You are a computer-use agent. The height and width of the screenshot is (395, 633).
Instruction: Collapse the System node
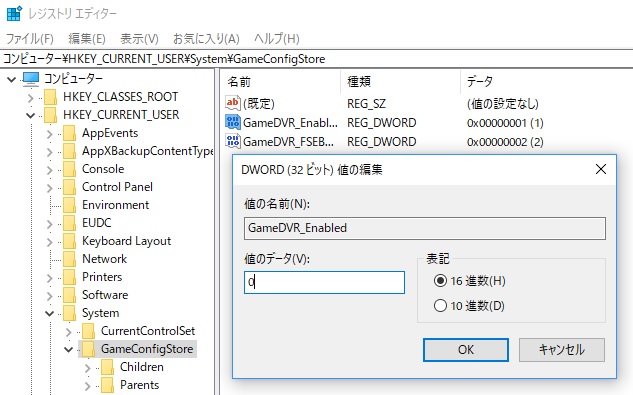50,313
